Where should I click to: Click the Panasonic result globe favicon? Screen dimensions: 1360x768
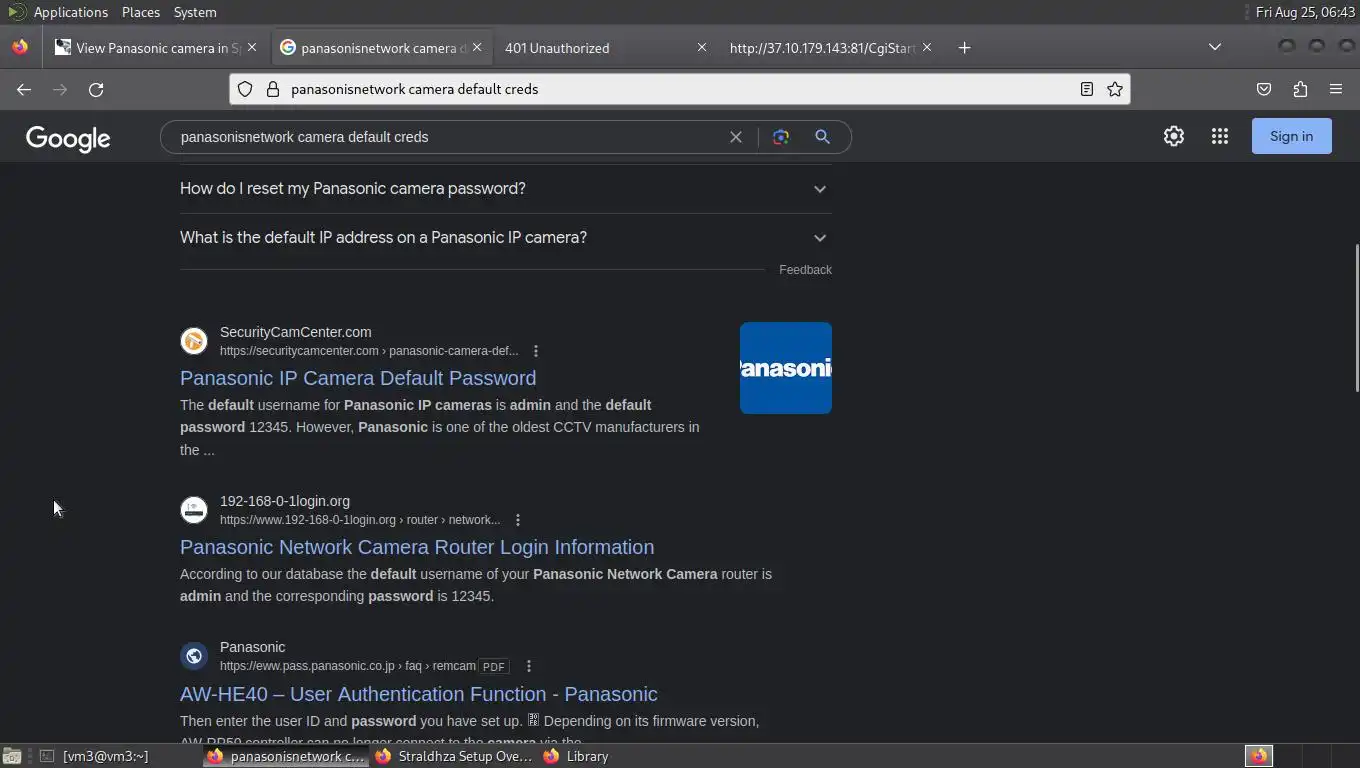click(x=194, y=656)
